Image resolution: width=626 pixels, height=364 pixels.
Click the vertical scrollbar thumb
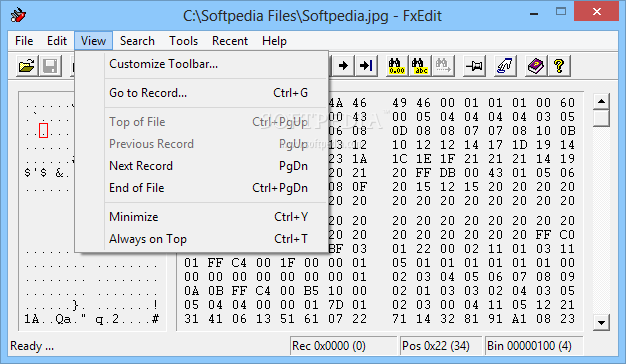pyautogui.click(x=601, y=118)
